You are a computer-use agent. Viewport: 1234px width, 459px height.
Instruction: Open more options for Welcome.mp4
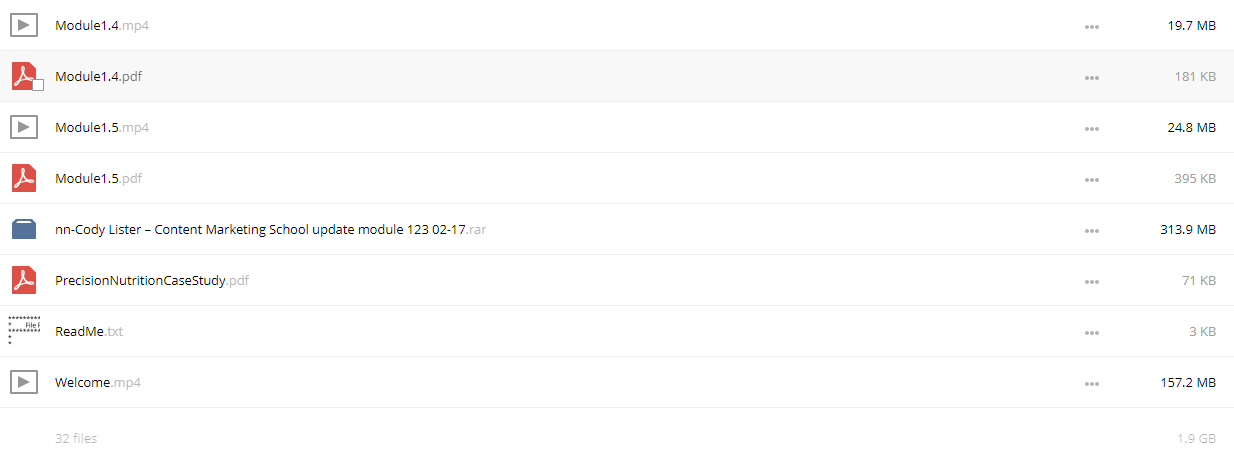pyautogui.click(x=1092, y=383)
